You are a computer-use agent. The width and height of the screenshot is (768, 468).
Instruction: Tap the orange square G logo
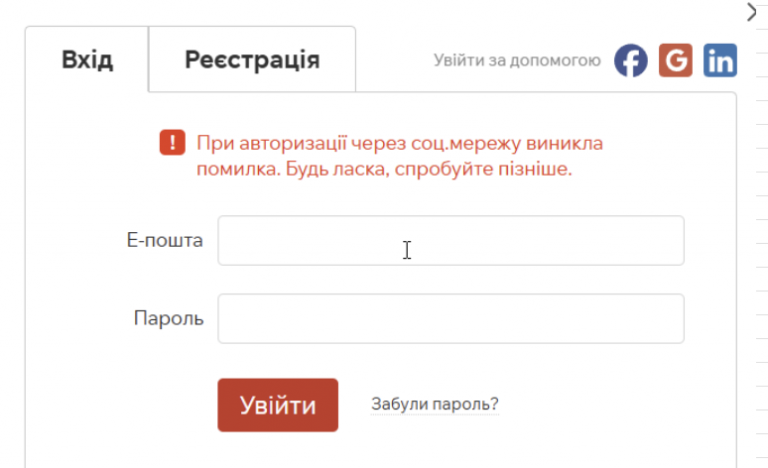(675, 60)
